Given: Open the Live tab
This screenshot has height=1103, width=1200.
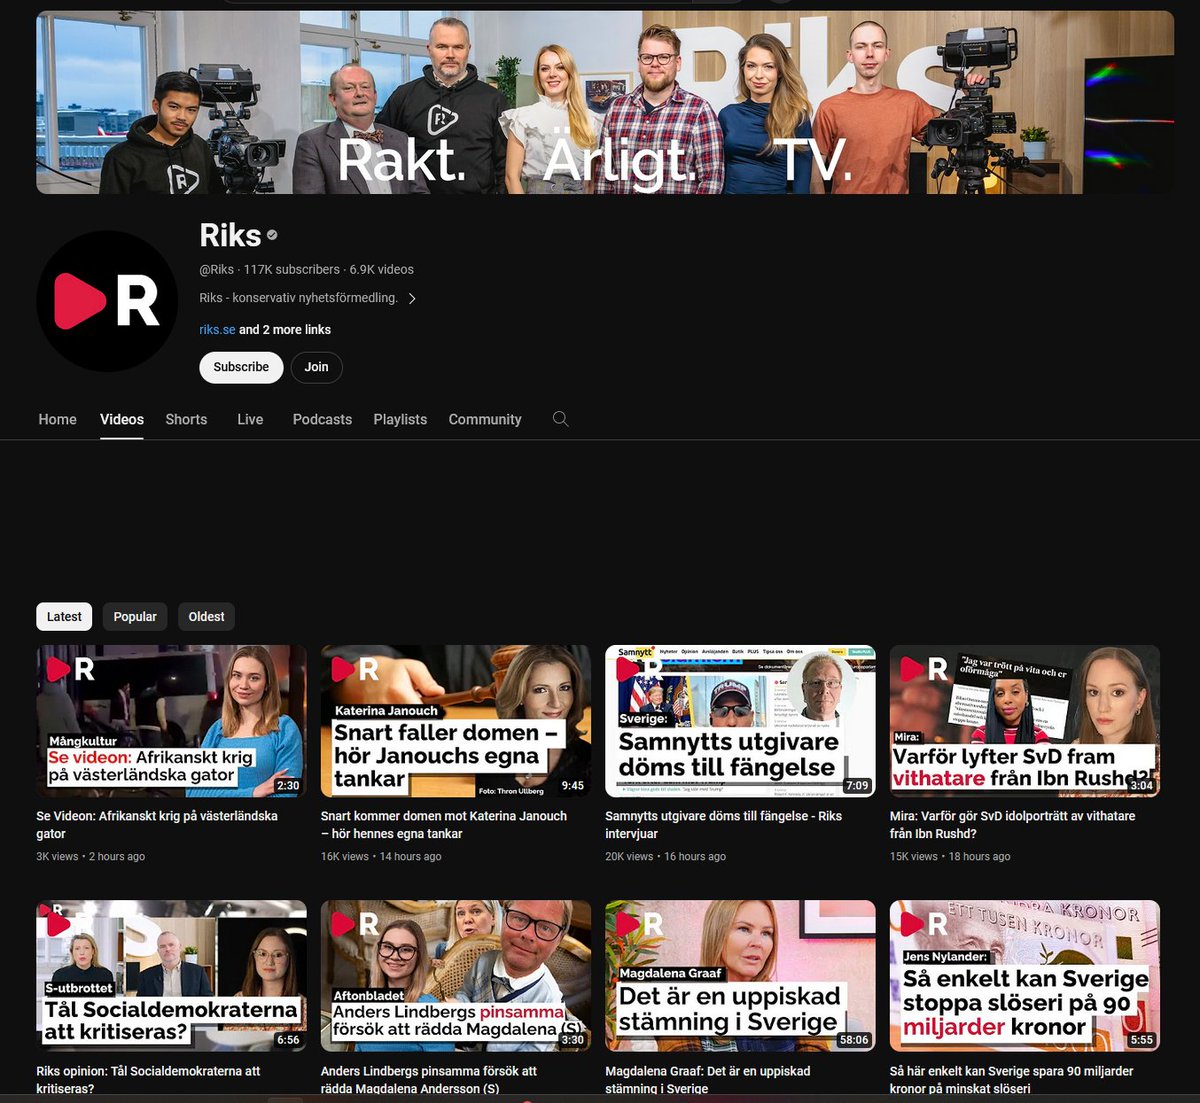Looking at the screenshot, I should [x=250, y=419].
